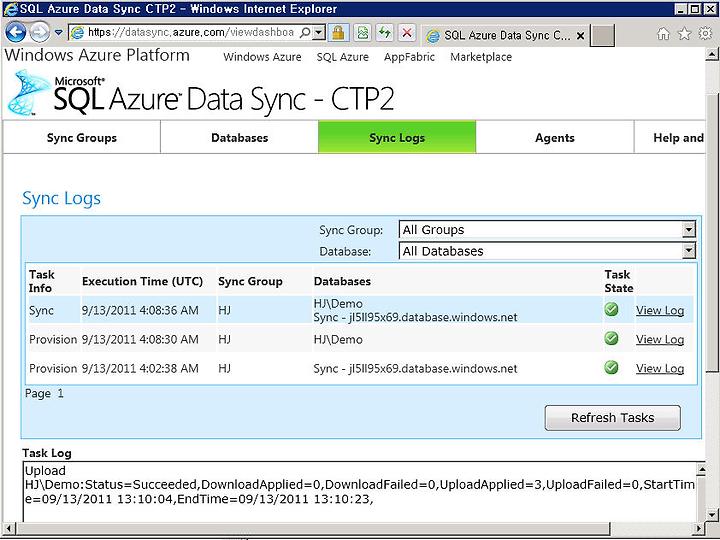720x540 pixels.
Task: Click the 9/13/2011 4:02:38 AM cell
Action: click(140, 368)
